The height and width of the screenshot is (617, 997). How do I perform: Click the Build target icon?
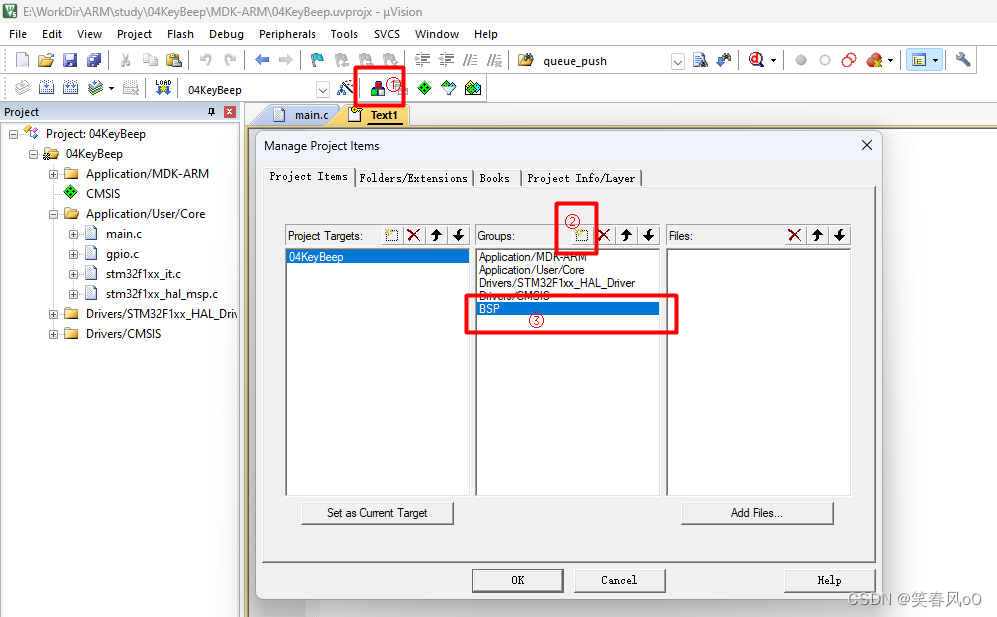pyautogui.click(x=46, y=88)
